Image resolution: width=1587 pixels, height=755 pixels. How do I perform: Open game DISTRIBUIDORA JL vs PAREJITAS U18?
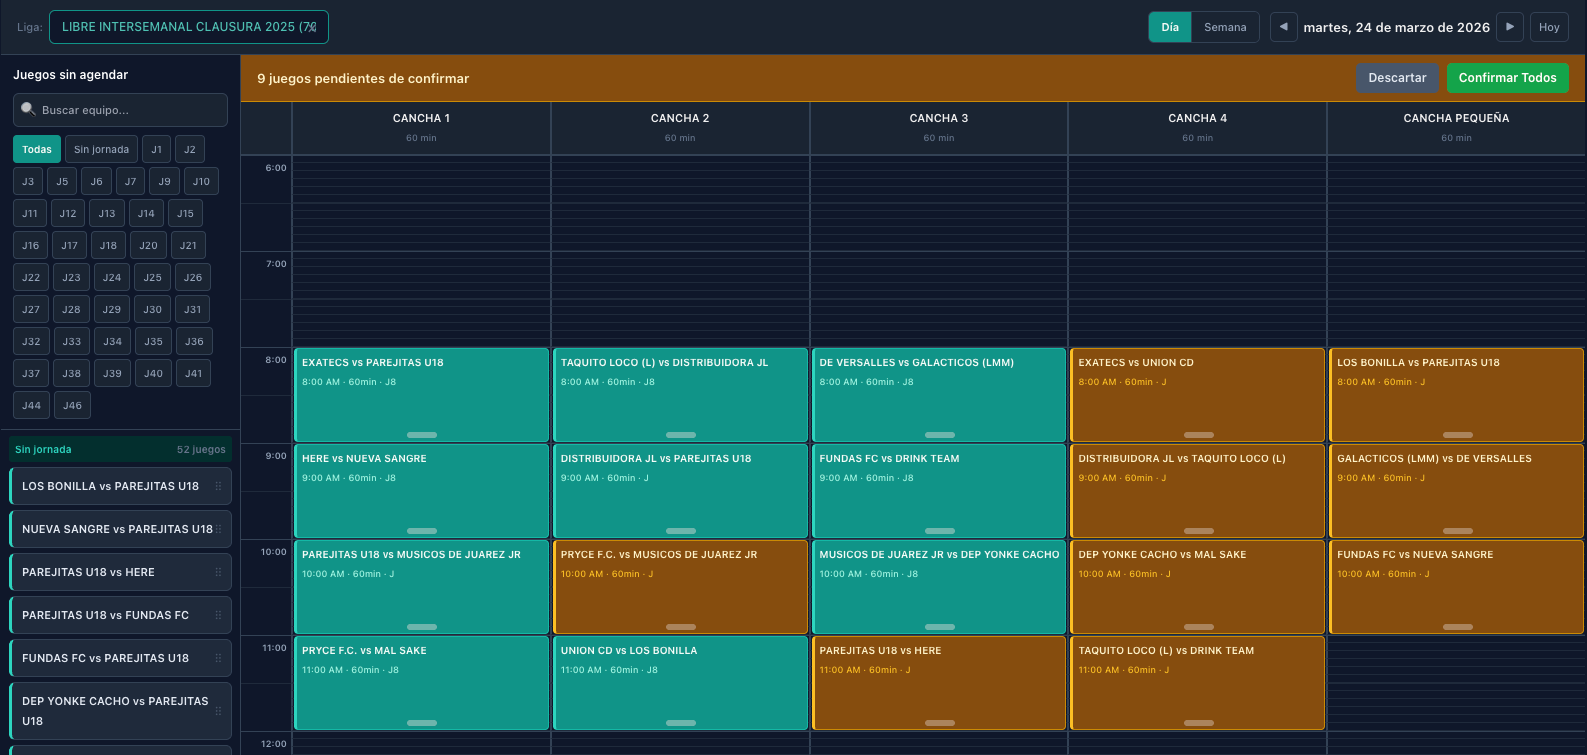(680, 491)
